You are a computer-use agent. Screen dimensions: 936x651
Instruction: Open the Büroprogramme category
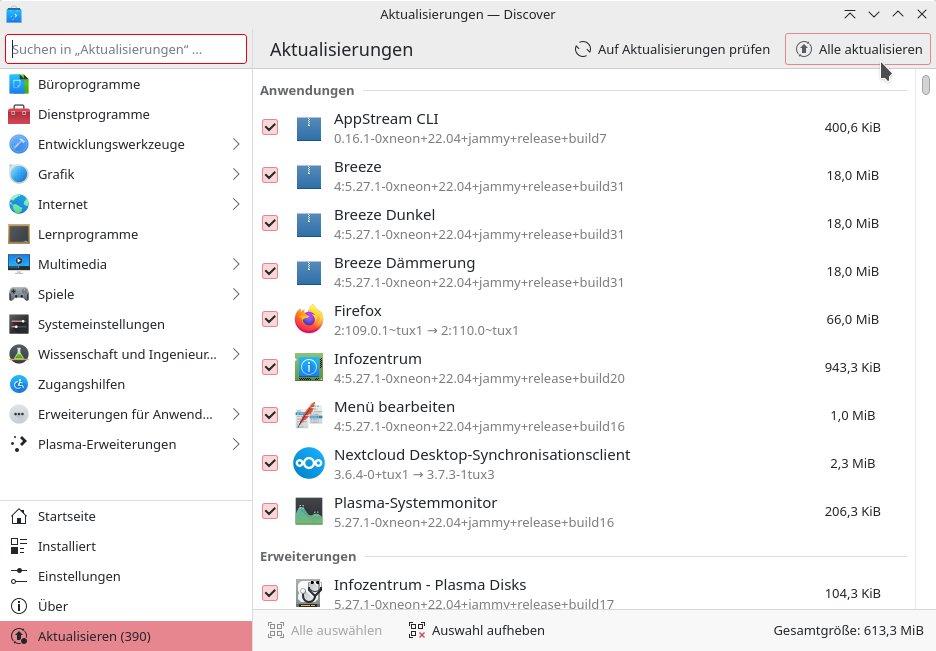[x=88, y=85]
